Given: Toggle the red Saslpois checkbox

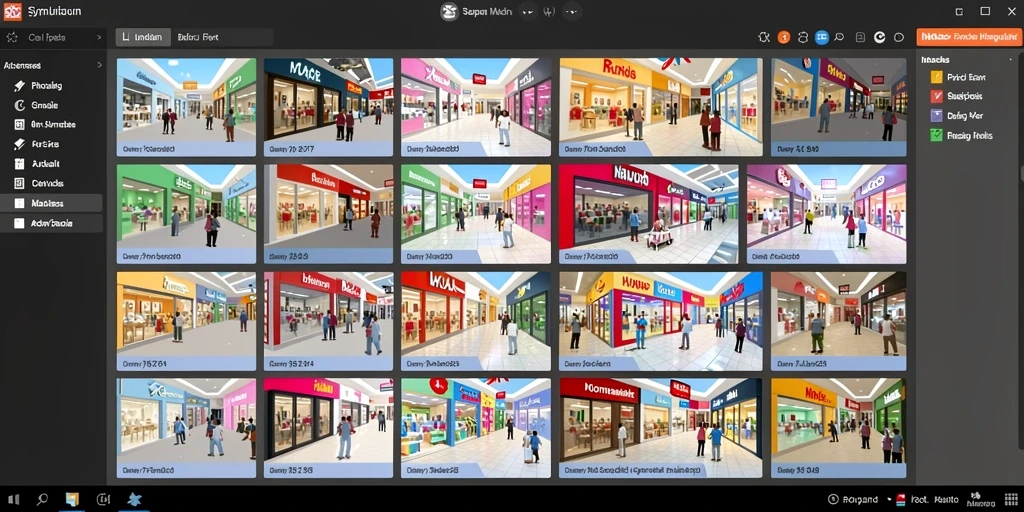Looking at the screenshot, I should click(936, 97).
